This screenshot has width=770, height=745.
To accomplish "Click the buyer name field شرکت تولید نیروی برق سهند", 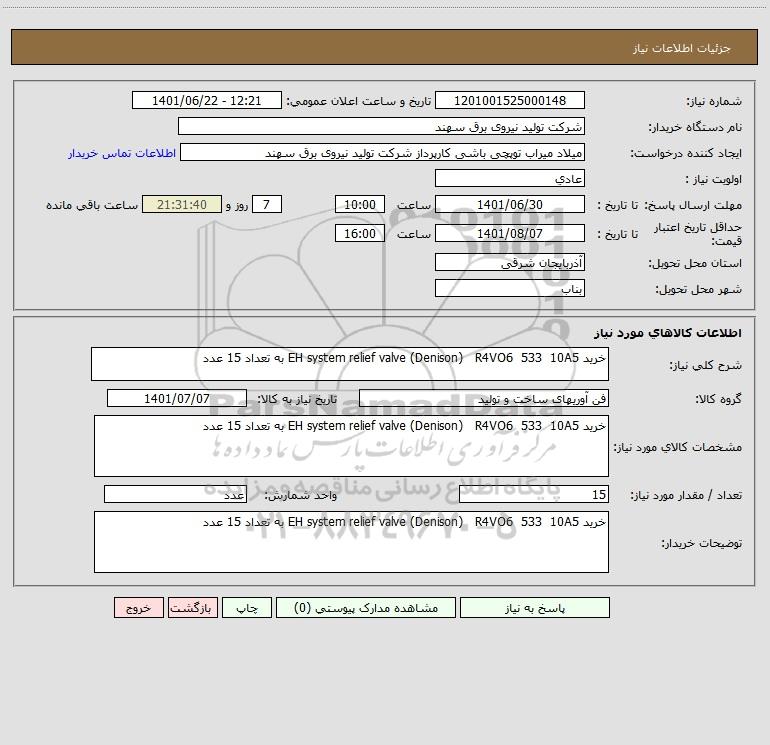I will pos(381,126).
